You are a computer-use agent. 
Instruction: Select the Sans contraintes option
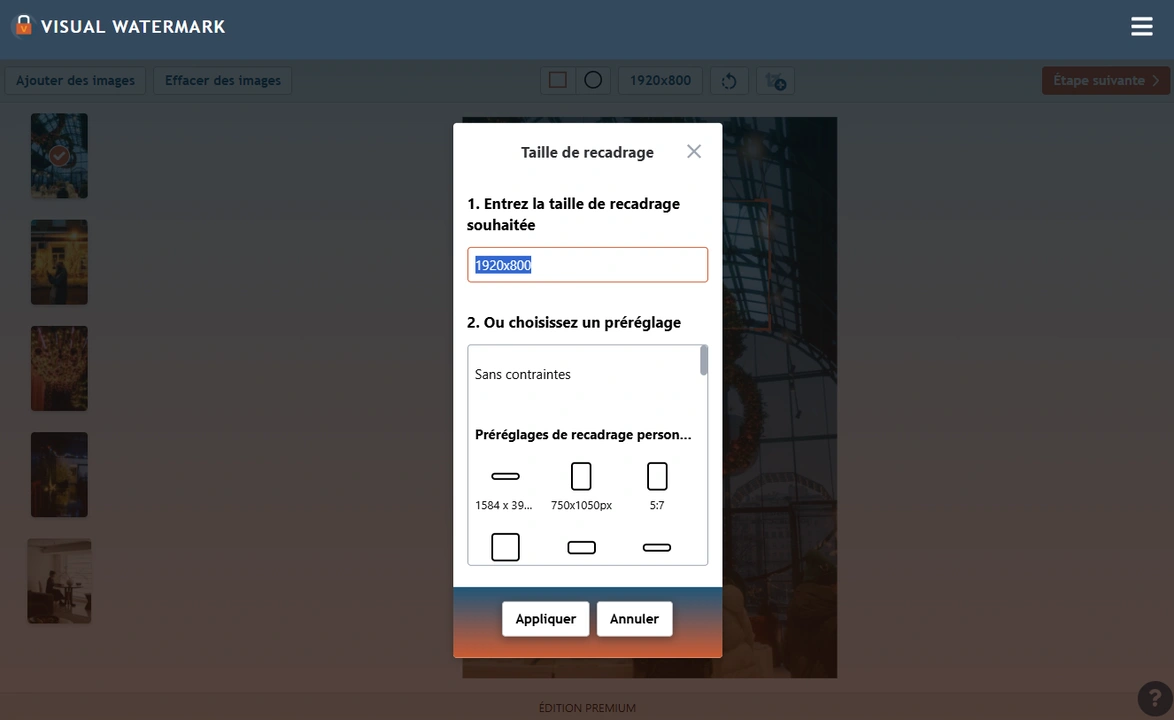pyautogui.click(x=523, y=374)
